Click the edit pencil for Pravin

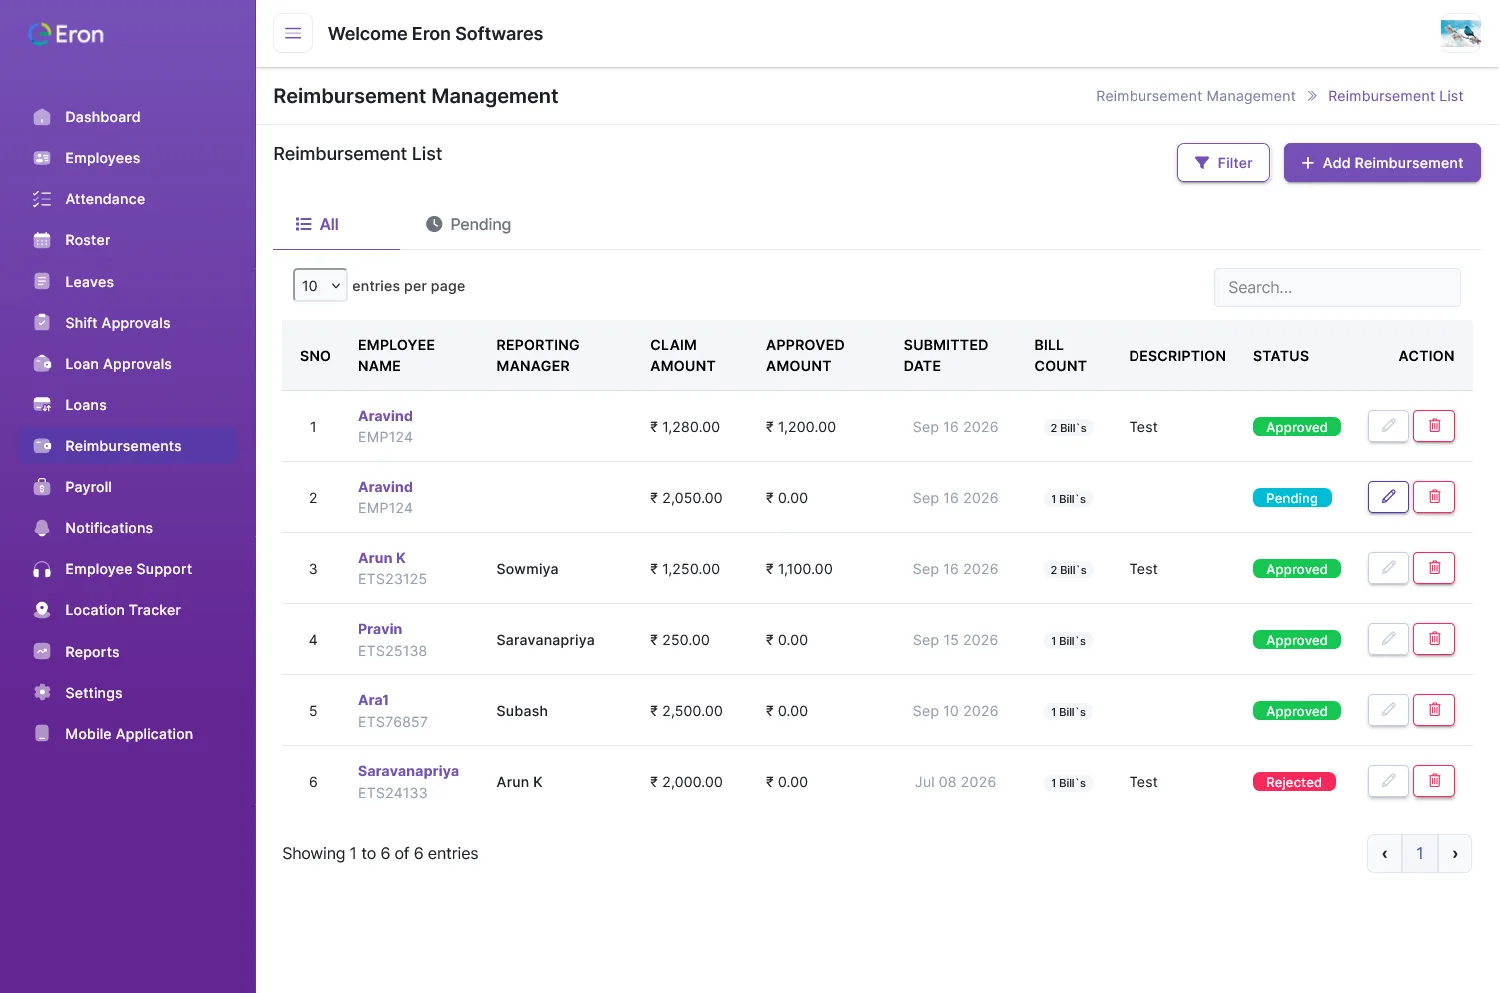1388,639
